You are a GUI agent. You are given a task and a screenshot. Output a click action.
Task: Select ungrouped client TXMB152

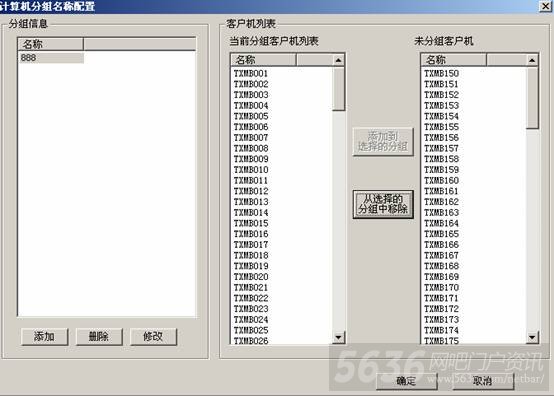click(x=441, y=95)
